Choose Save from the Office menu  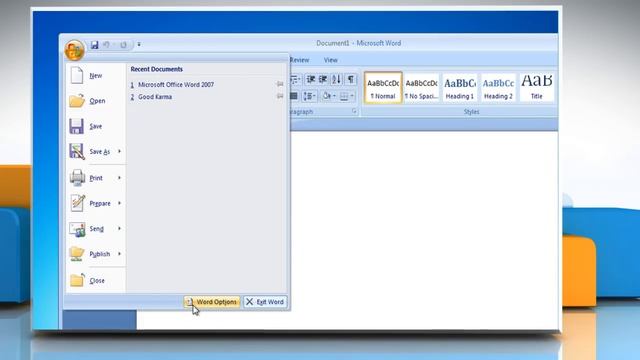point(95,126)
